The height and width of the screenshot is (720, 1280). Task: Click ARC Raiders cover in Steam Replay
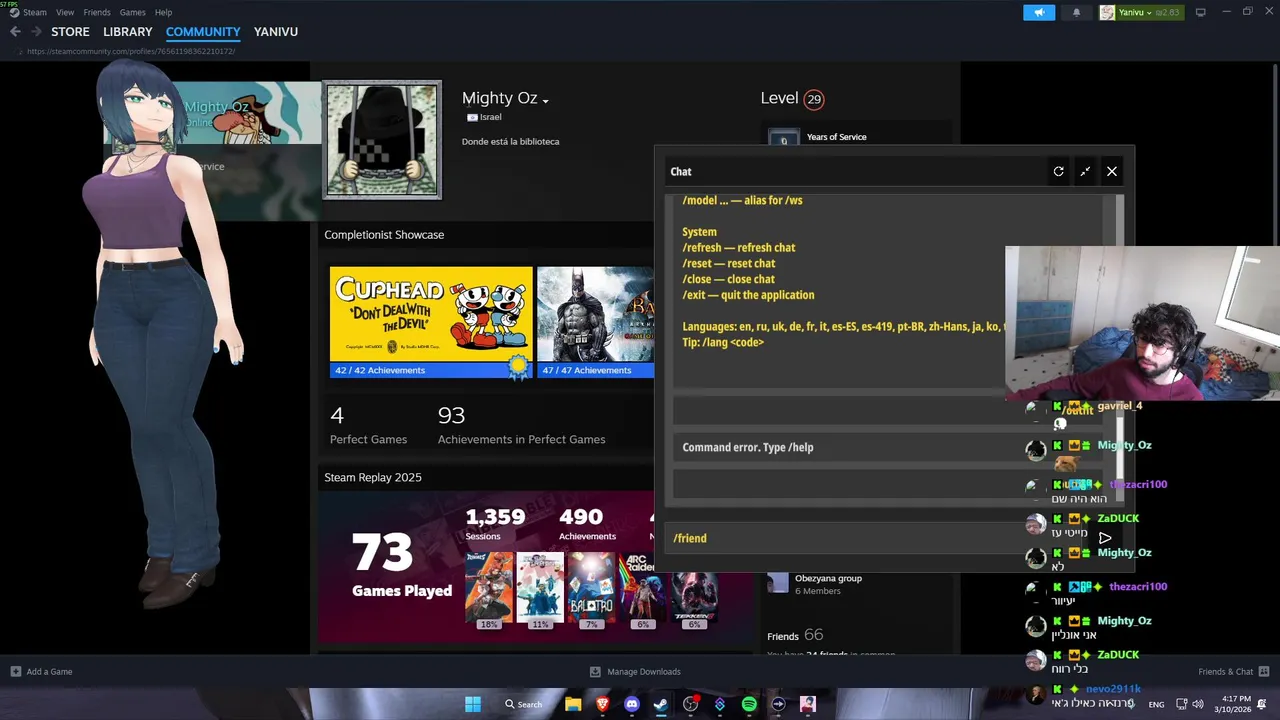(643, 585)
